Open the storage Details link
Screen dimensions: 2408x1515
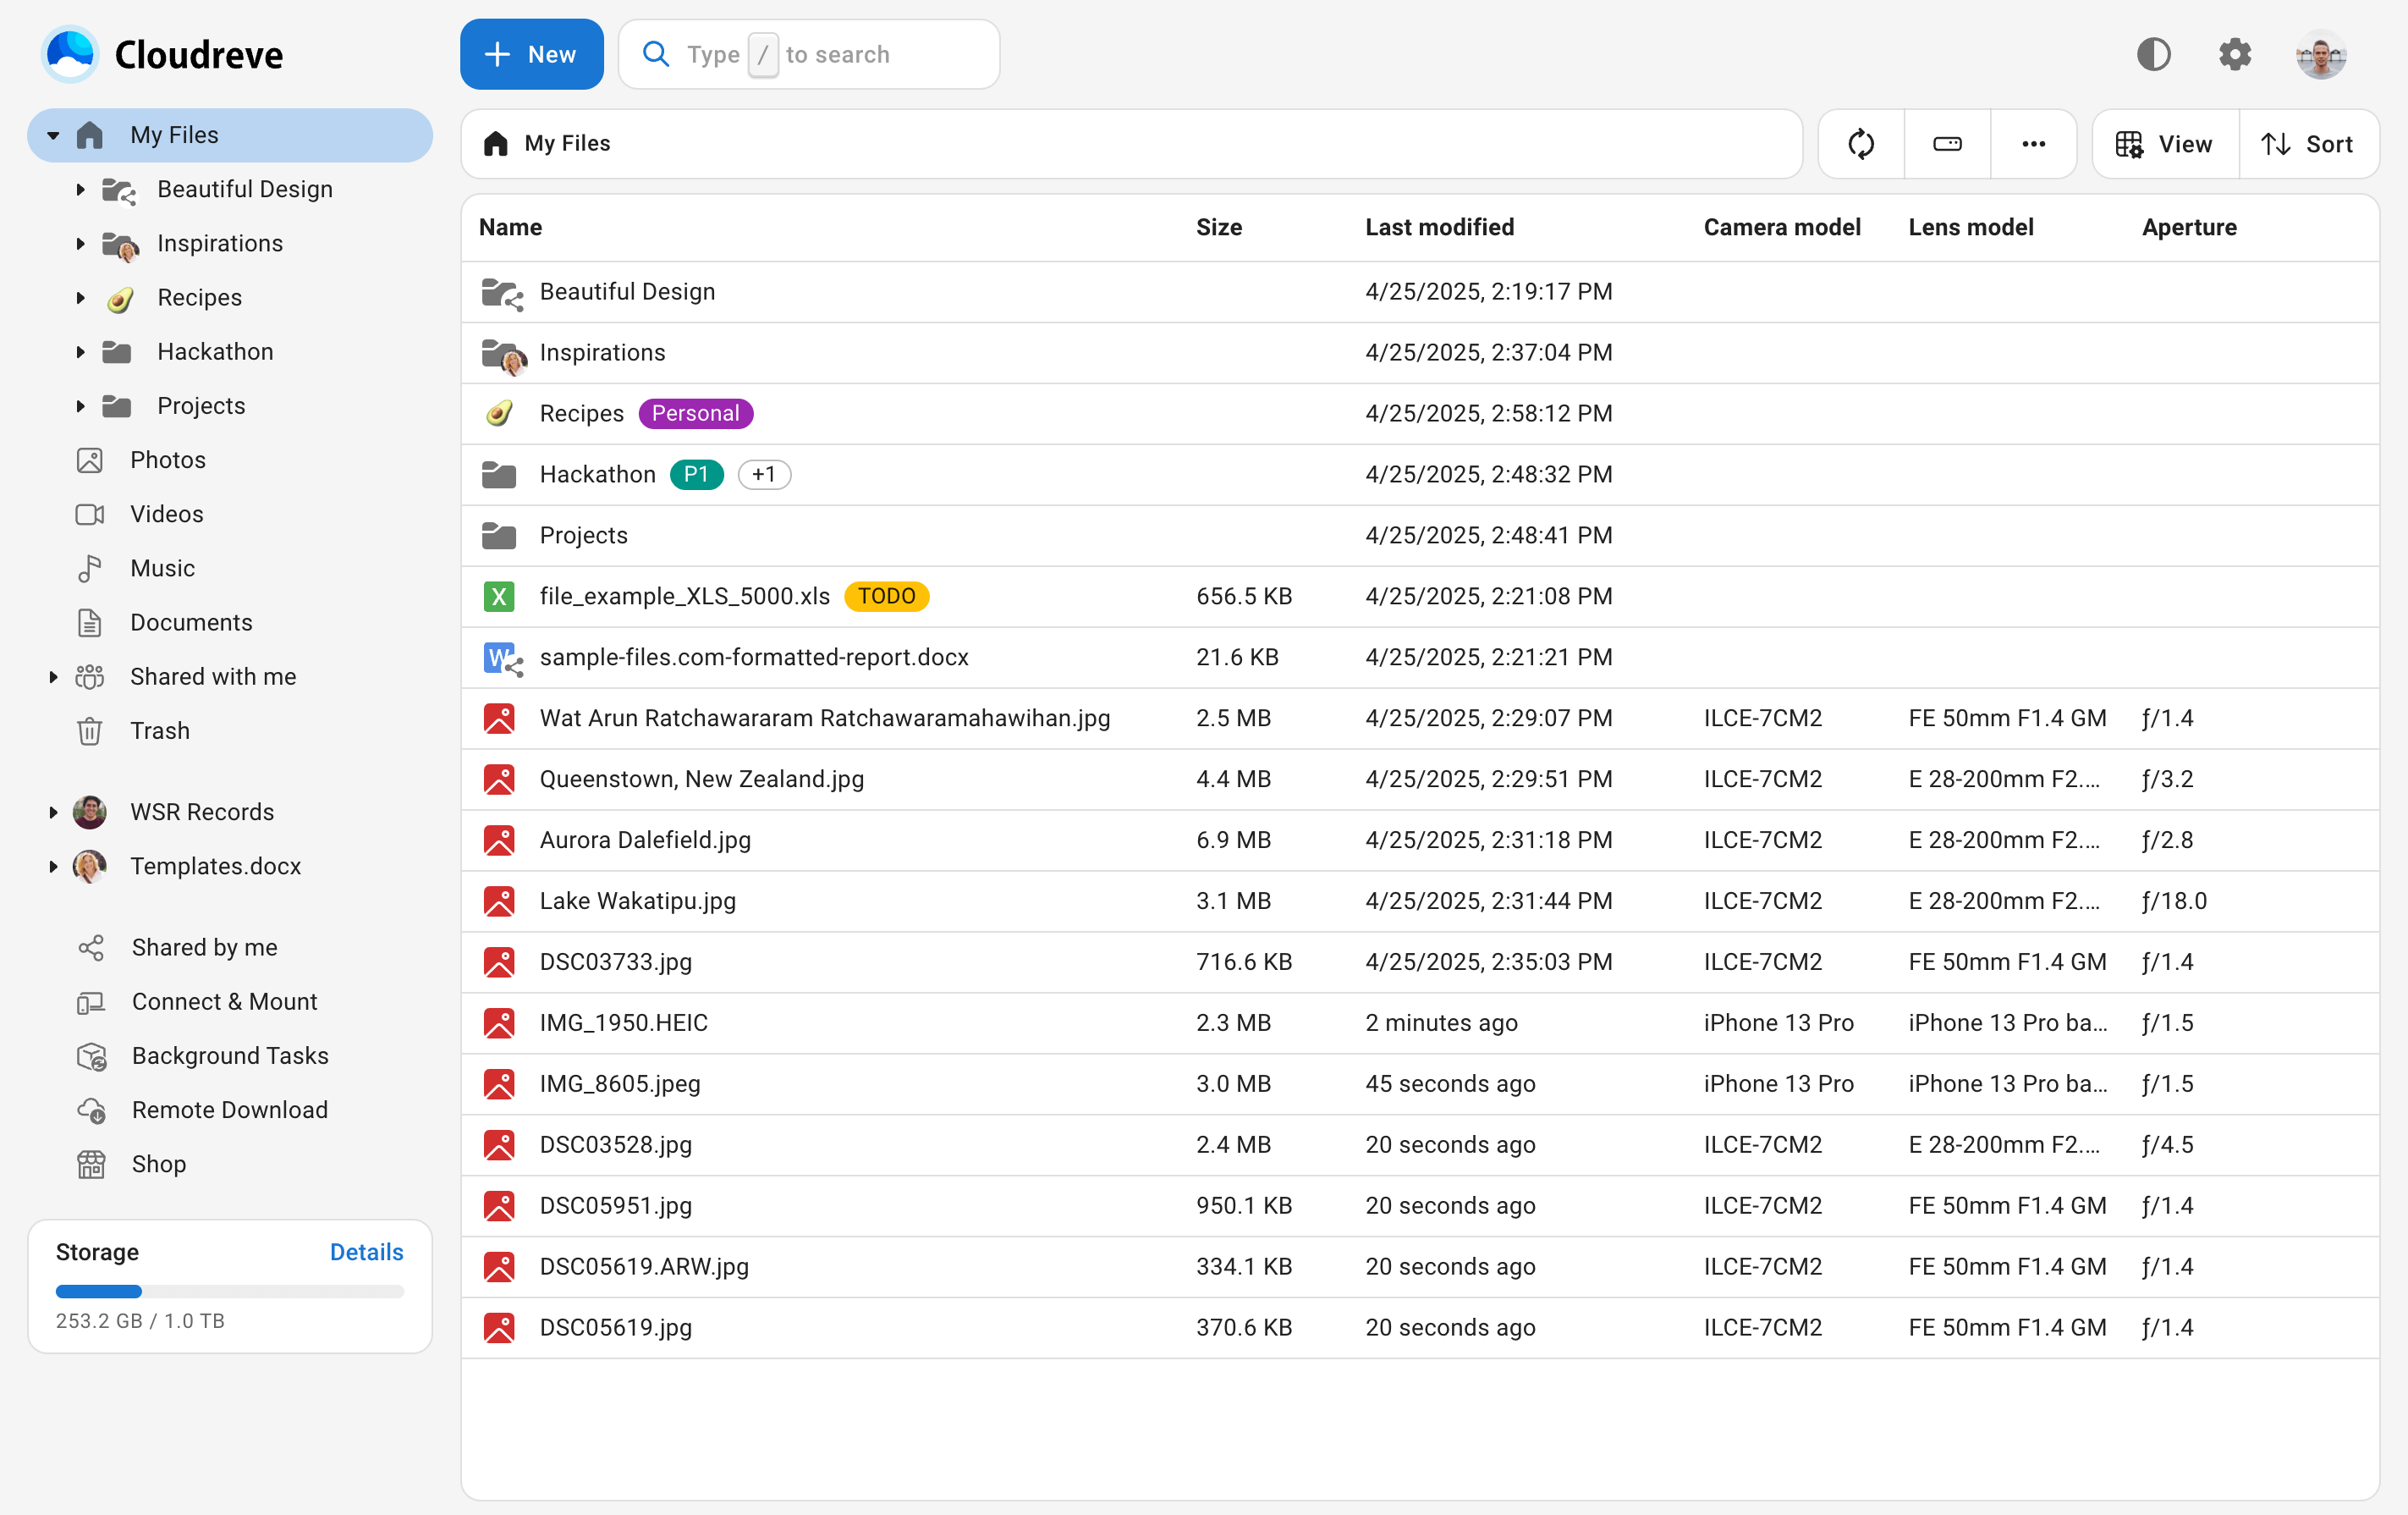(366, 1252)
